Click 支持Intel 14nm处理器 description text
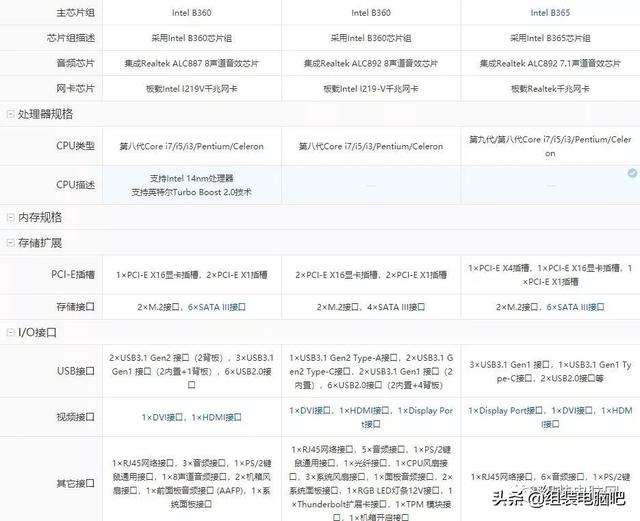This screenshot has width=640, height=521. click(192, 178)
